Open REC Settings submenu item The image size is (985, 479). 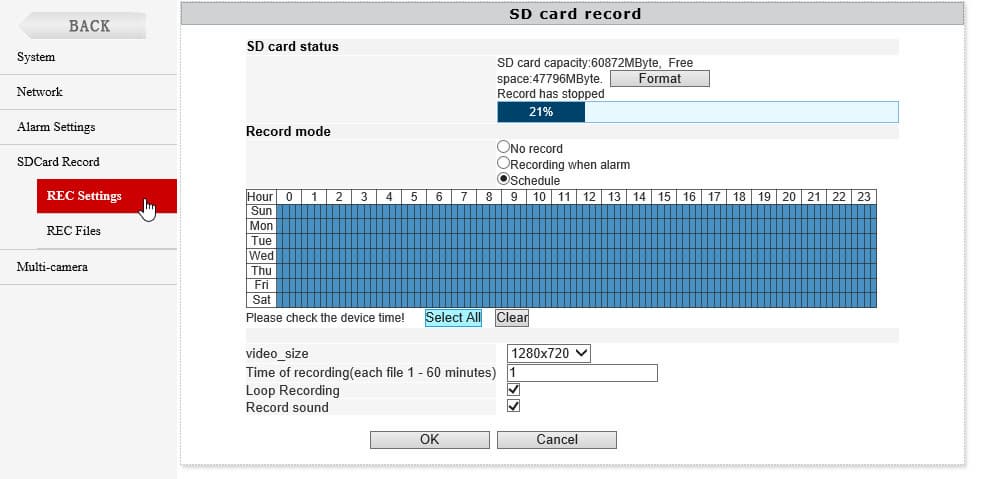tap(107, 196)
